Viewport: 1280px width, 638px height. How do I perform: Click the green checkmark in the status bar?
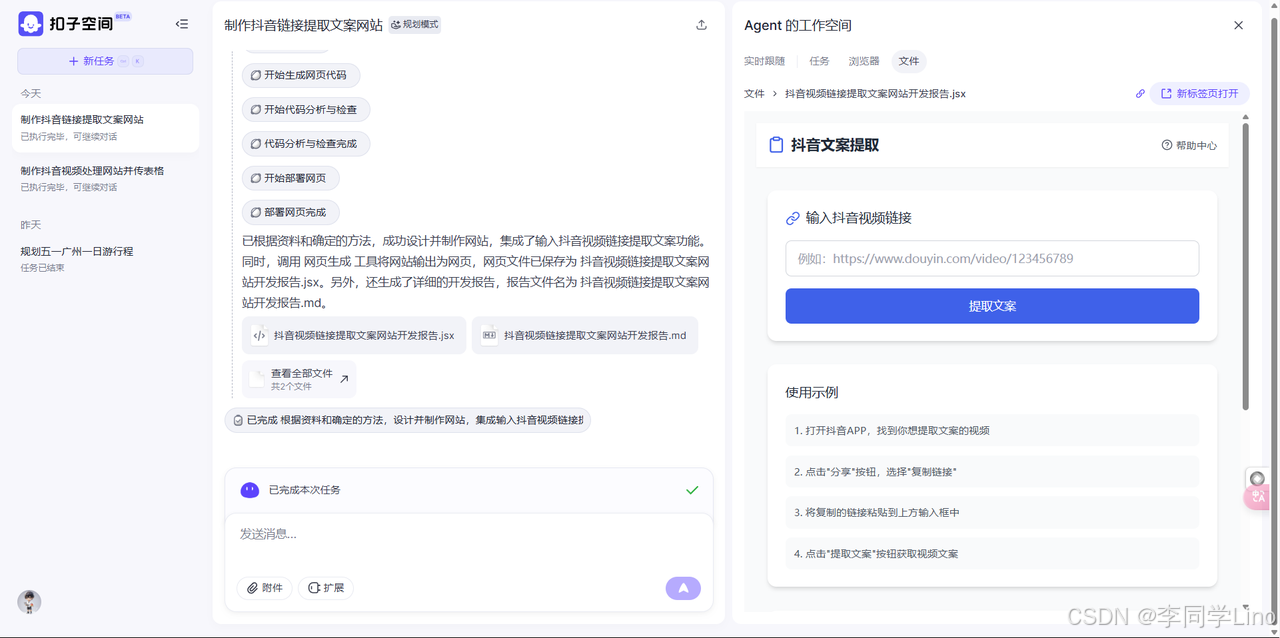[692, 490]
